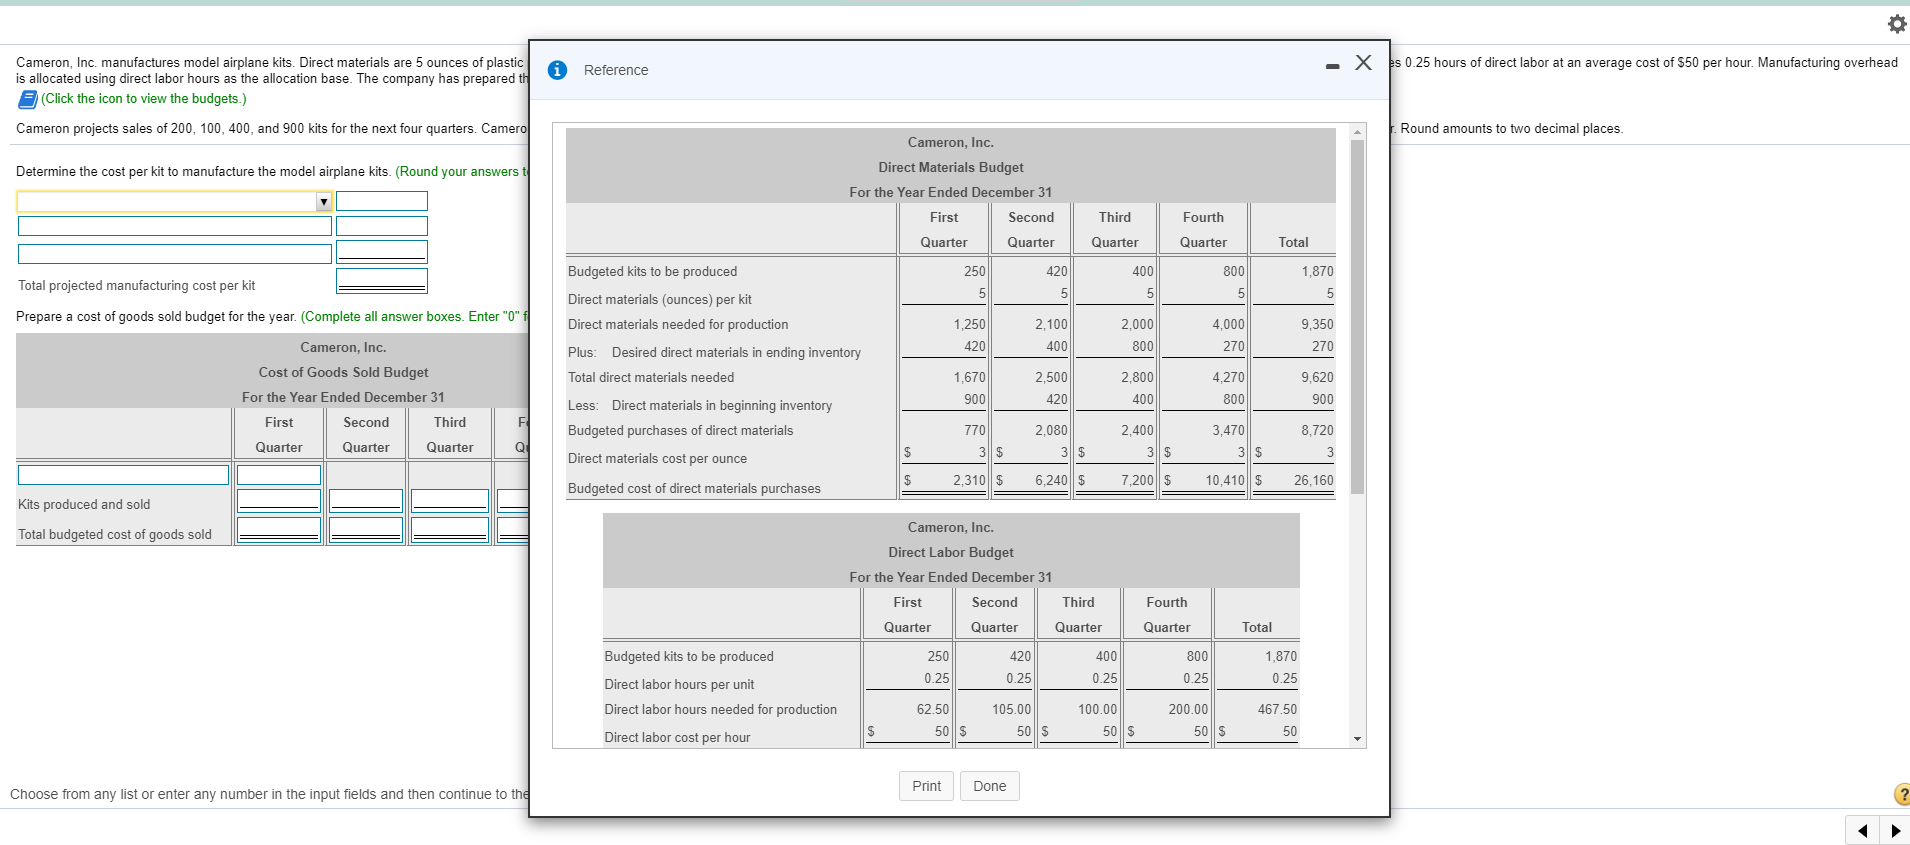Click the second cost item label field
The height and width of the screenshot is (845, 1910).
click(175, 226)
